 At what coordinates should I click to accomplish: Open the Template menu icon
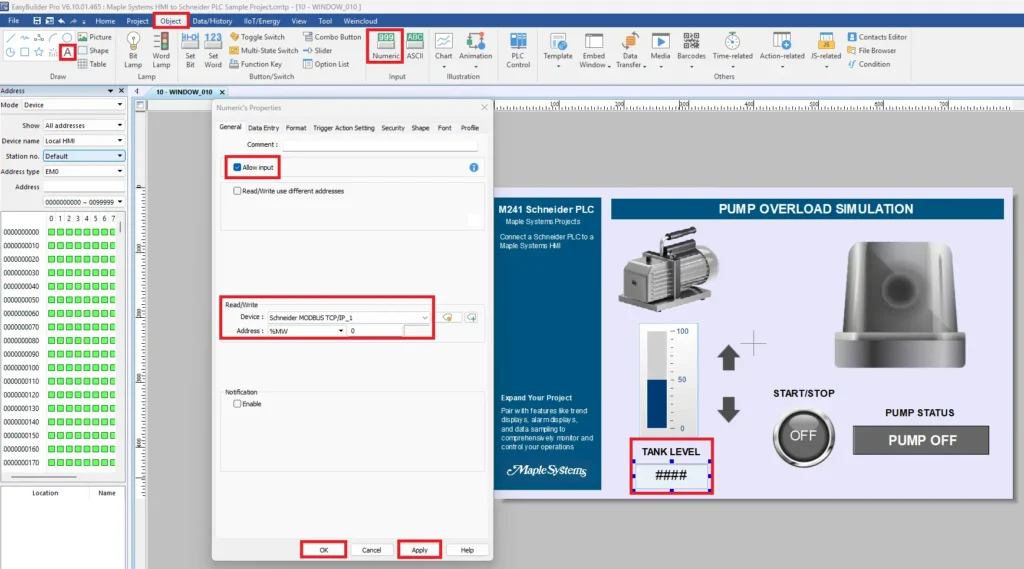click(558, 50)
